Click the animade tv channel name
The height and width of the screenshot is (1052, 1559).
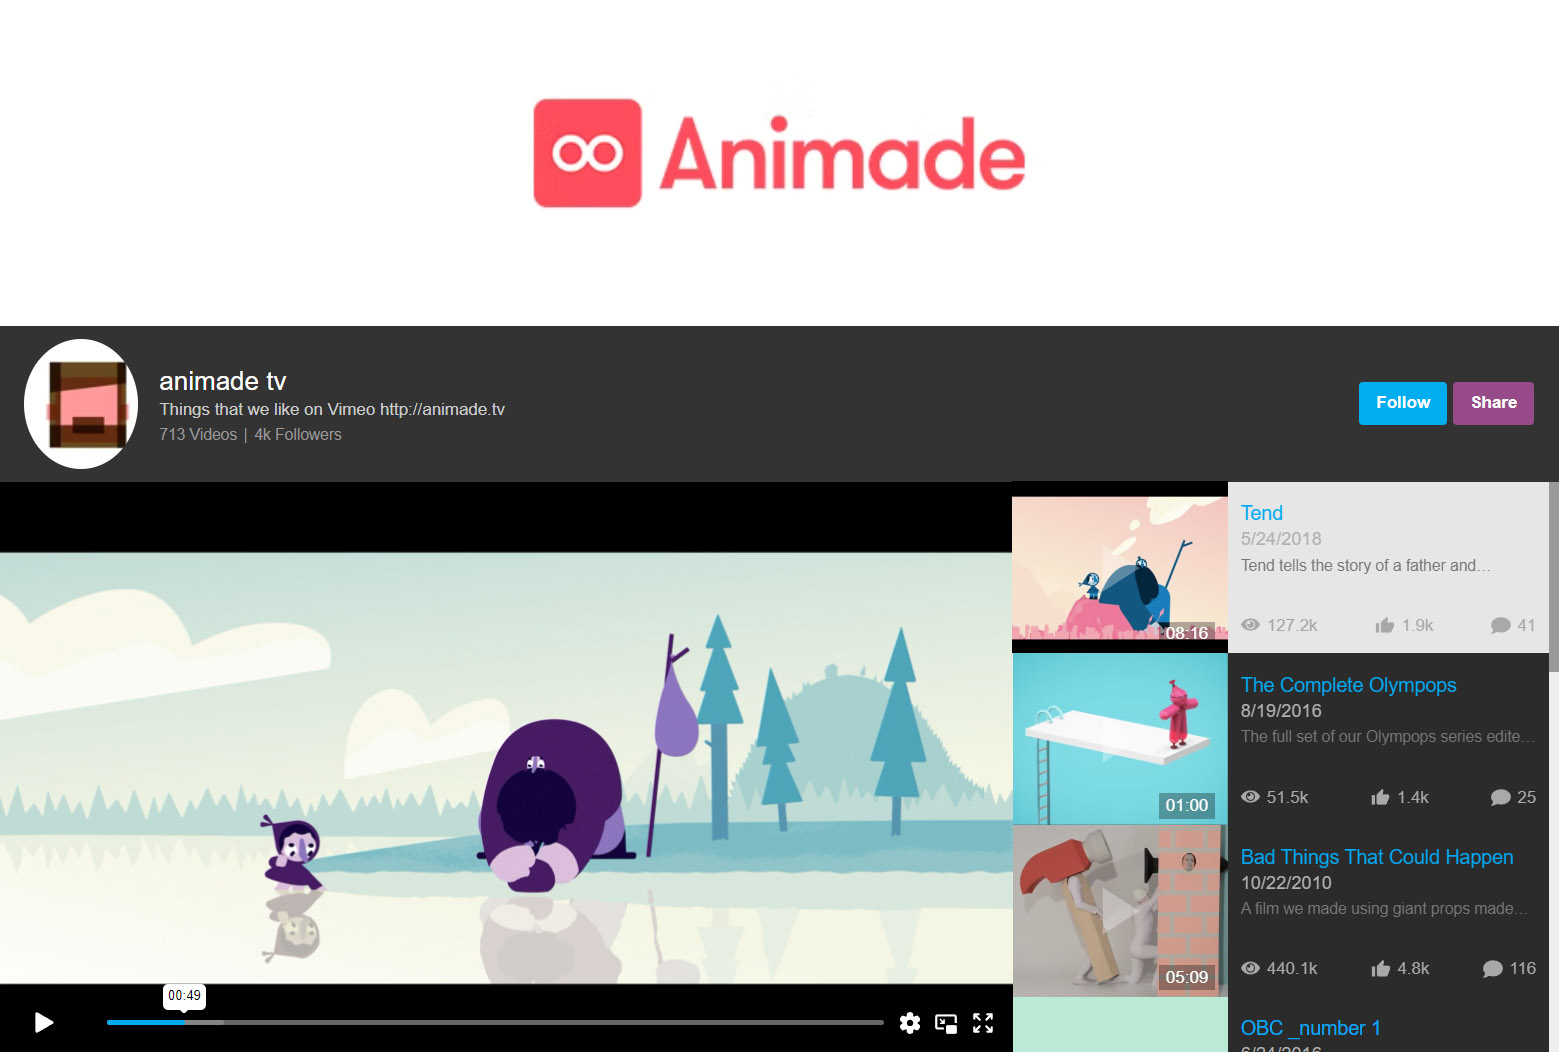223,381
